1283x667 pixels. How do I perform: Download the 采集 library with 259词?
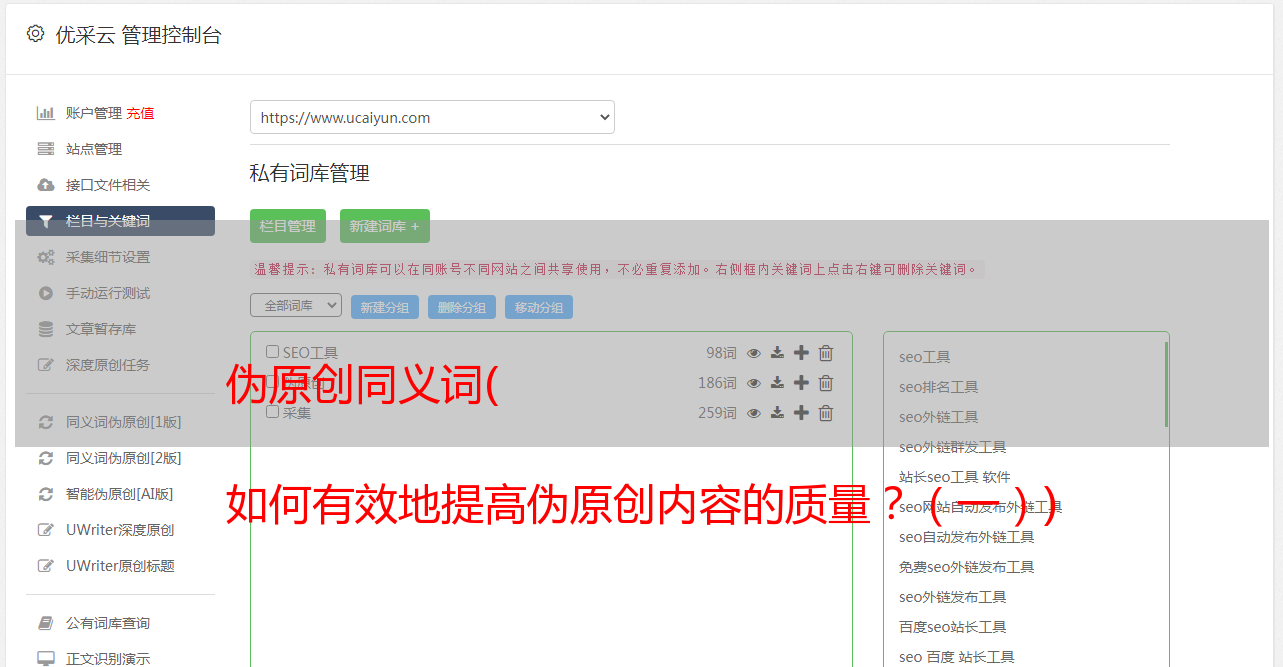(777, 413)
